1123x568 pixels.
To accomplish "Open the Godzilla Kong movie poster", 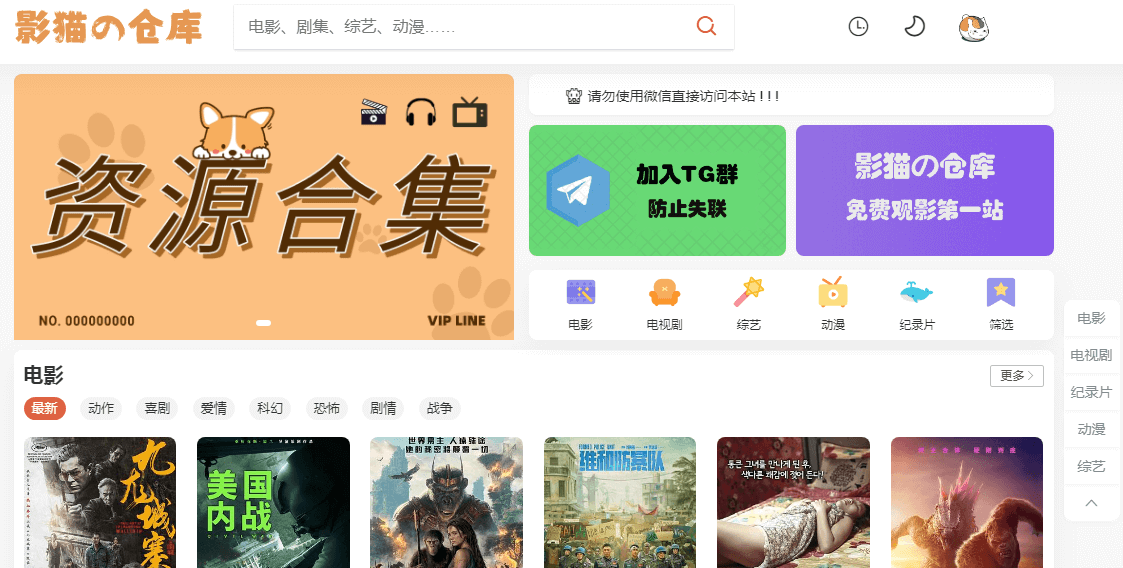I will coord(967,502).
